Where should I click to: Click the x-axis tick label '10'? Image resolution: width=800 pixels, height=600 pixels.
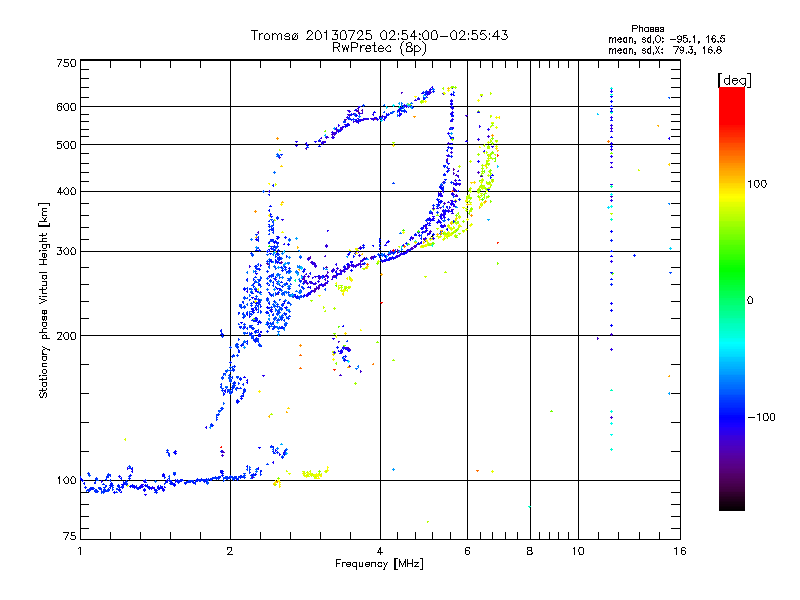coord(578,551)
